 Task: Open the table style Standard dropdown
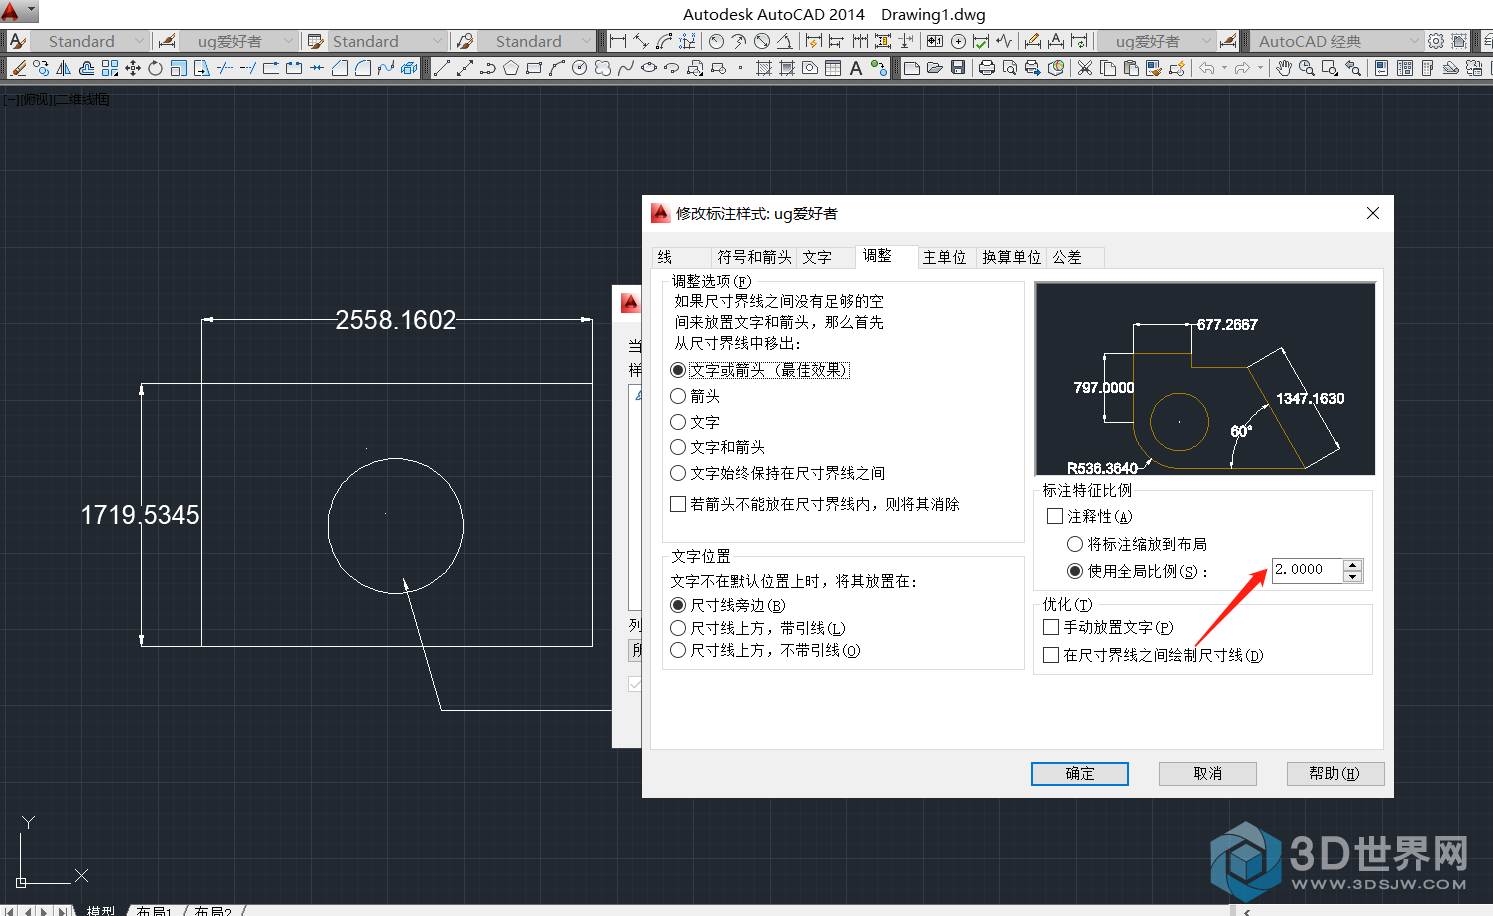pyautogui.click(x=386, y=41)
